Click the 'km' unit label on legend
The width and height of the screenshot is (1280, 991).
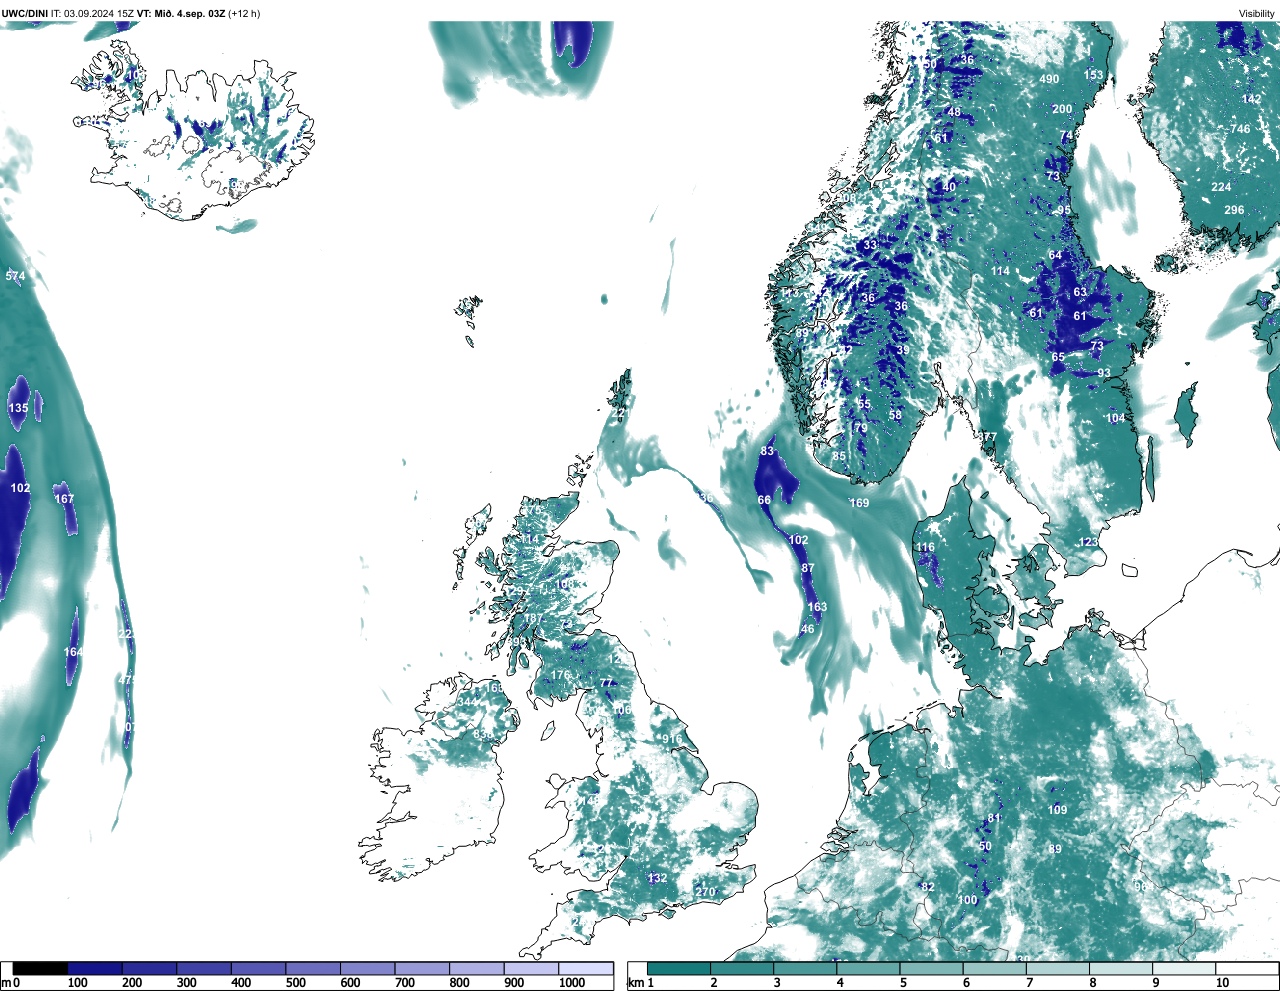coord(634,983)
